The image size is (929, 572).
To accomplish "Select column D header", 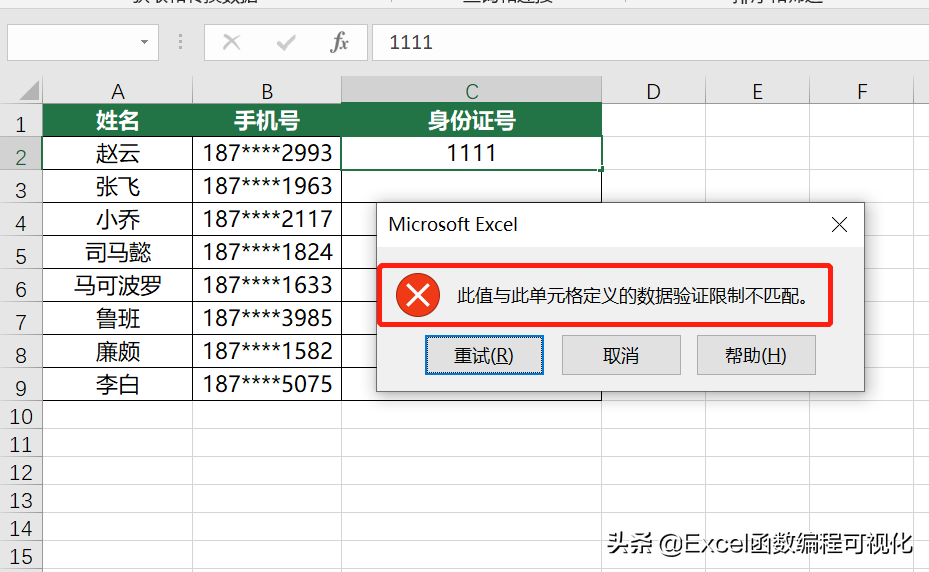I will 653,91.
